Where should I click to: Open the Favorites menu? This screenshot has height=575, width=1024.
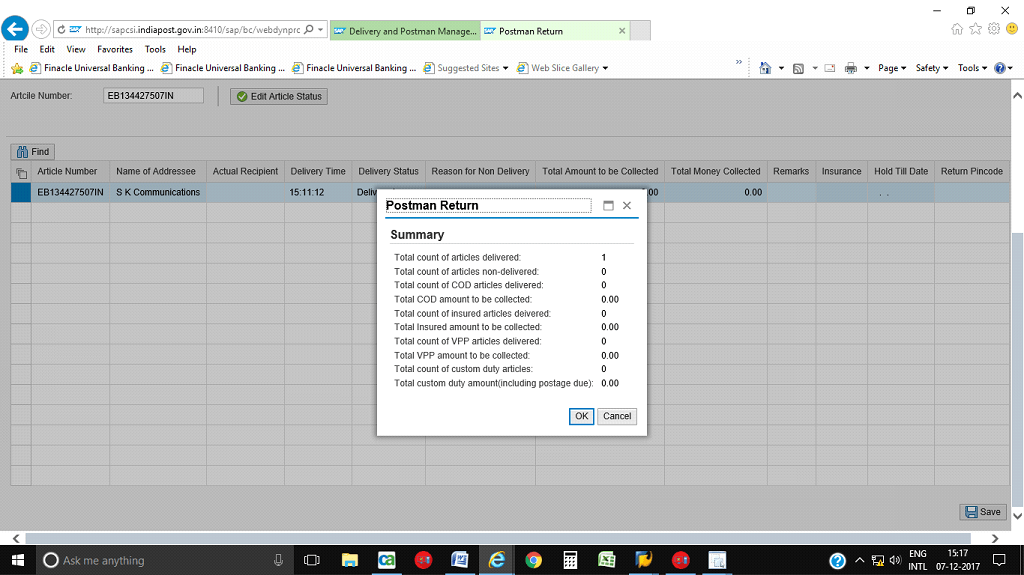(115, 49)
